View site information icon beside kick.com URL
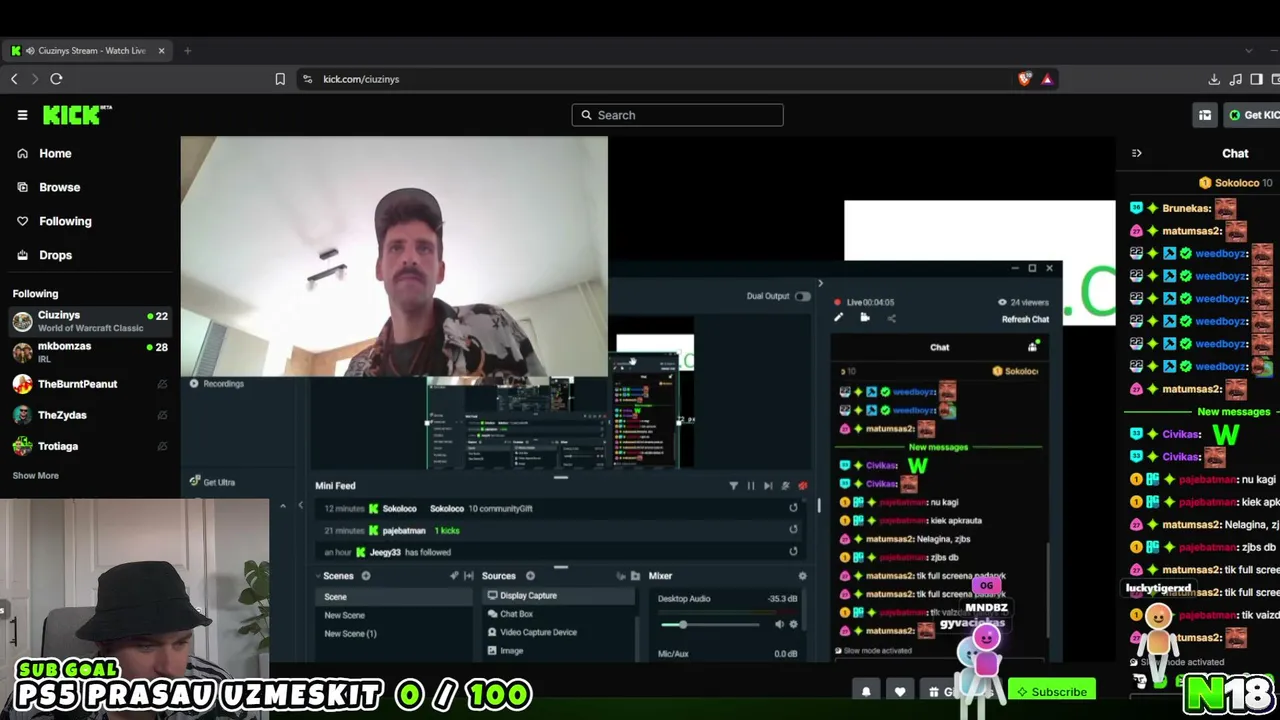 (308, 79)
